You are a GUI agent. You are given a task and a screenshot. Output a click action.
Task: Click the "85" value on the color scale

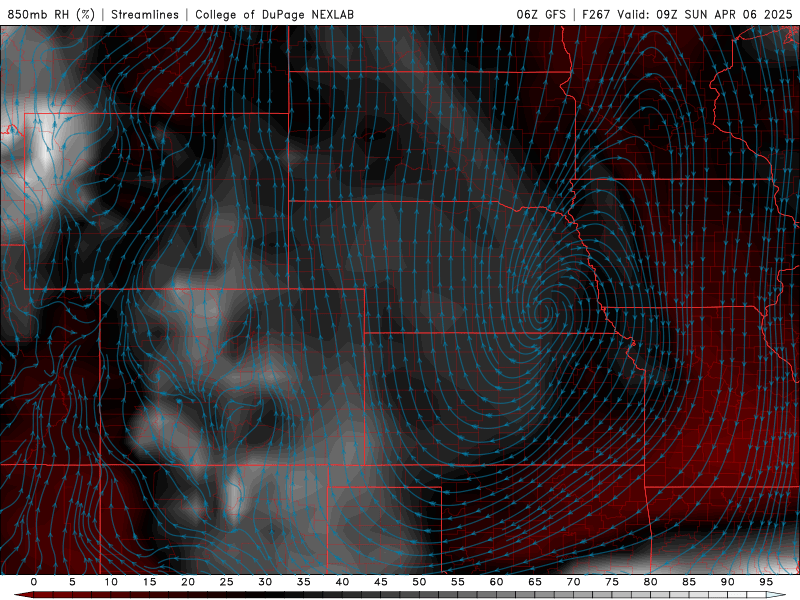(x=689, y=582)
